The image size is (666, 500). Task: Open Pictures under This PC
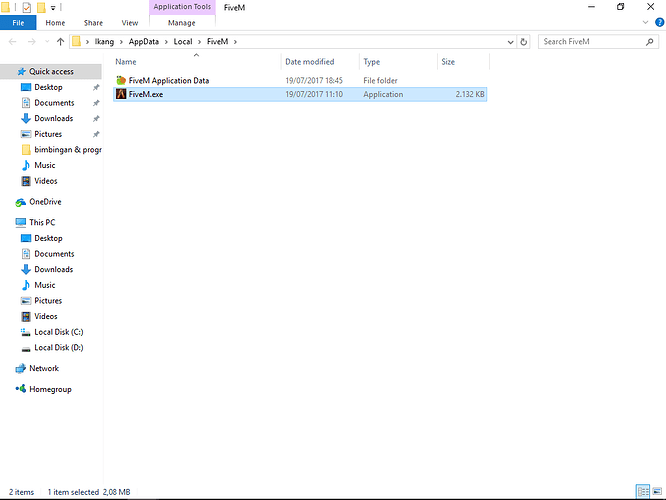pos(48,301)
